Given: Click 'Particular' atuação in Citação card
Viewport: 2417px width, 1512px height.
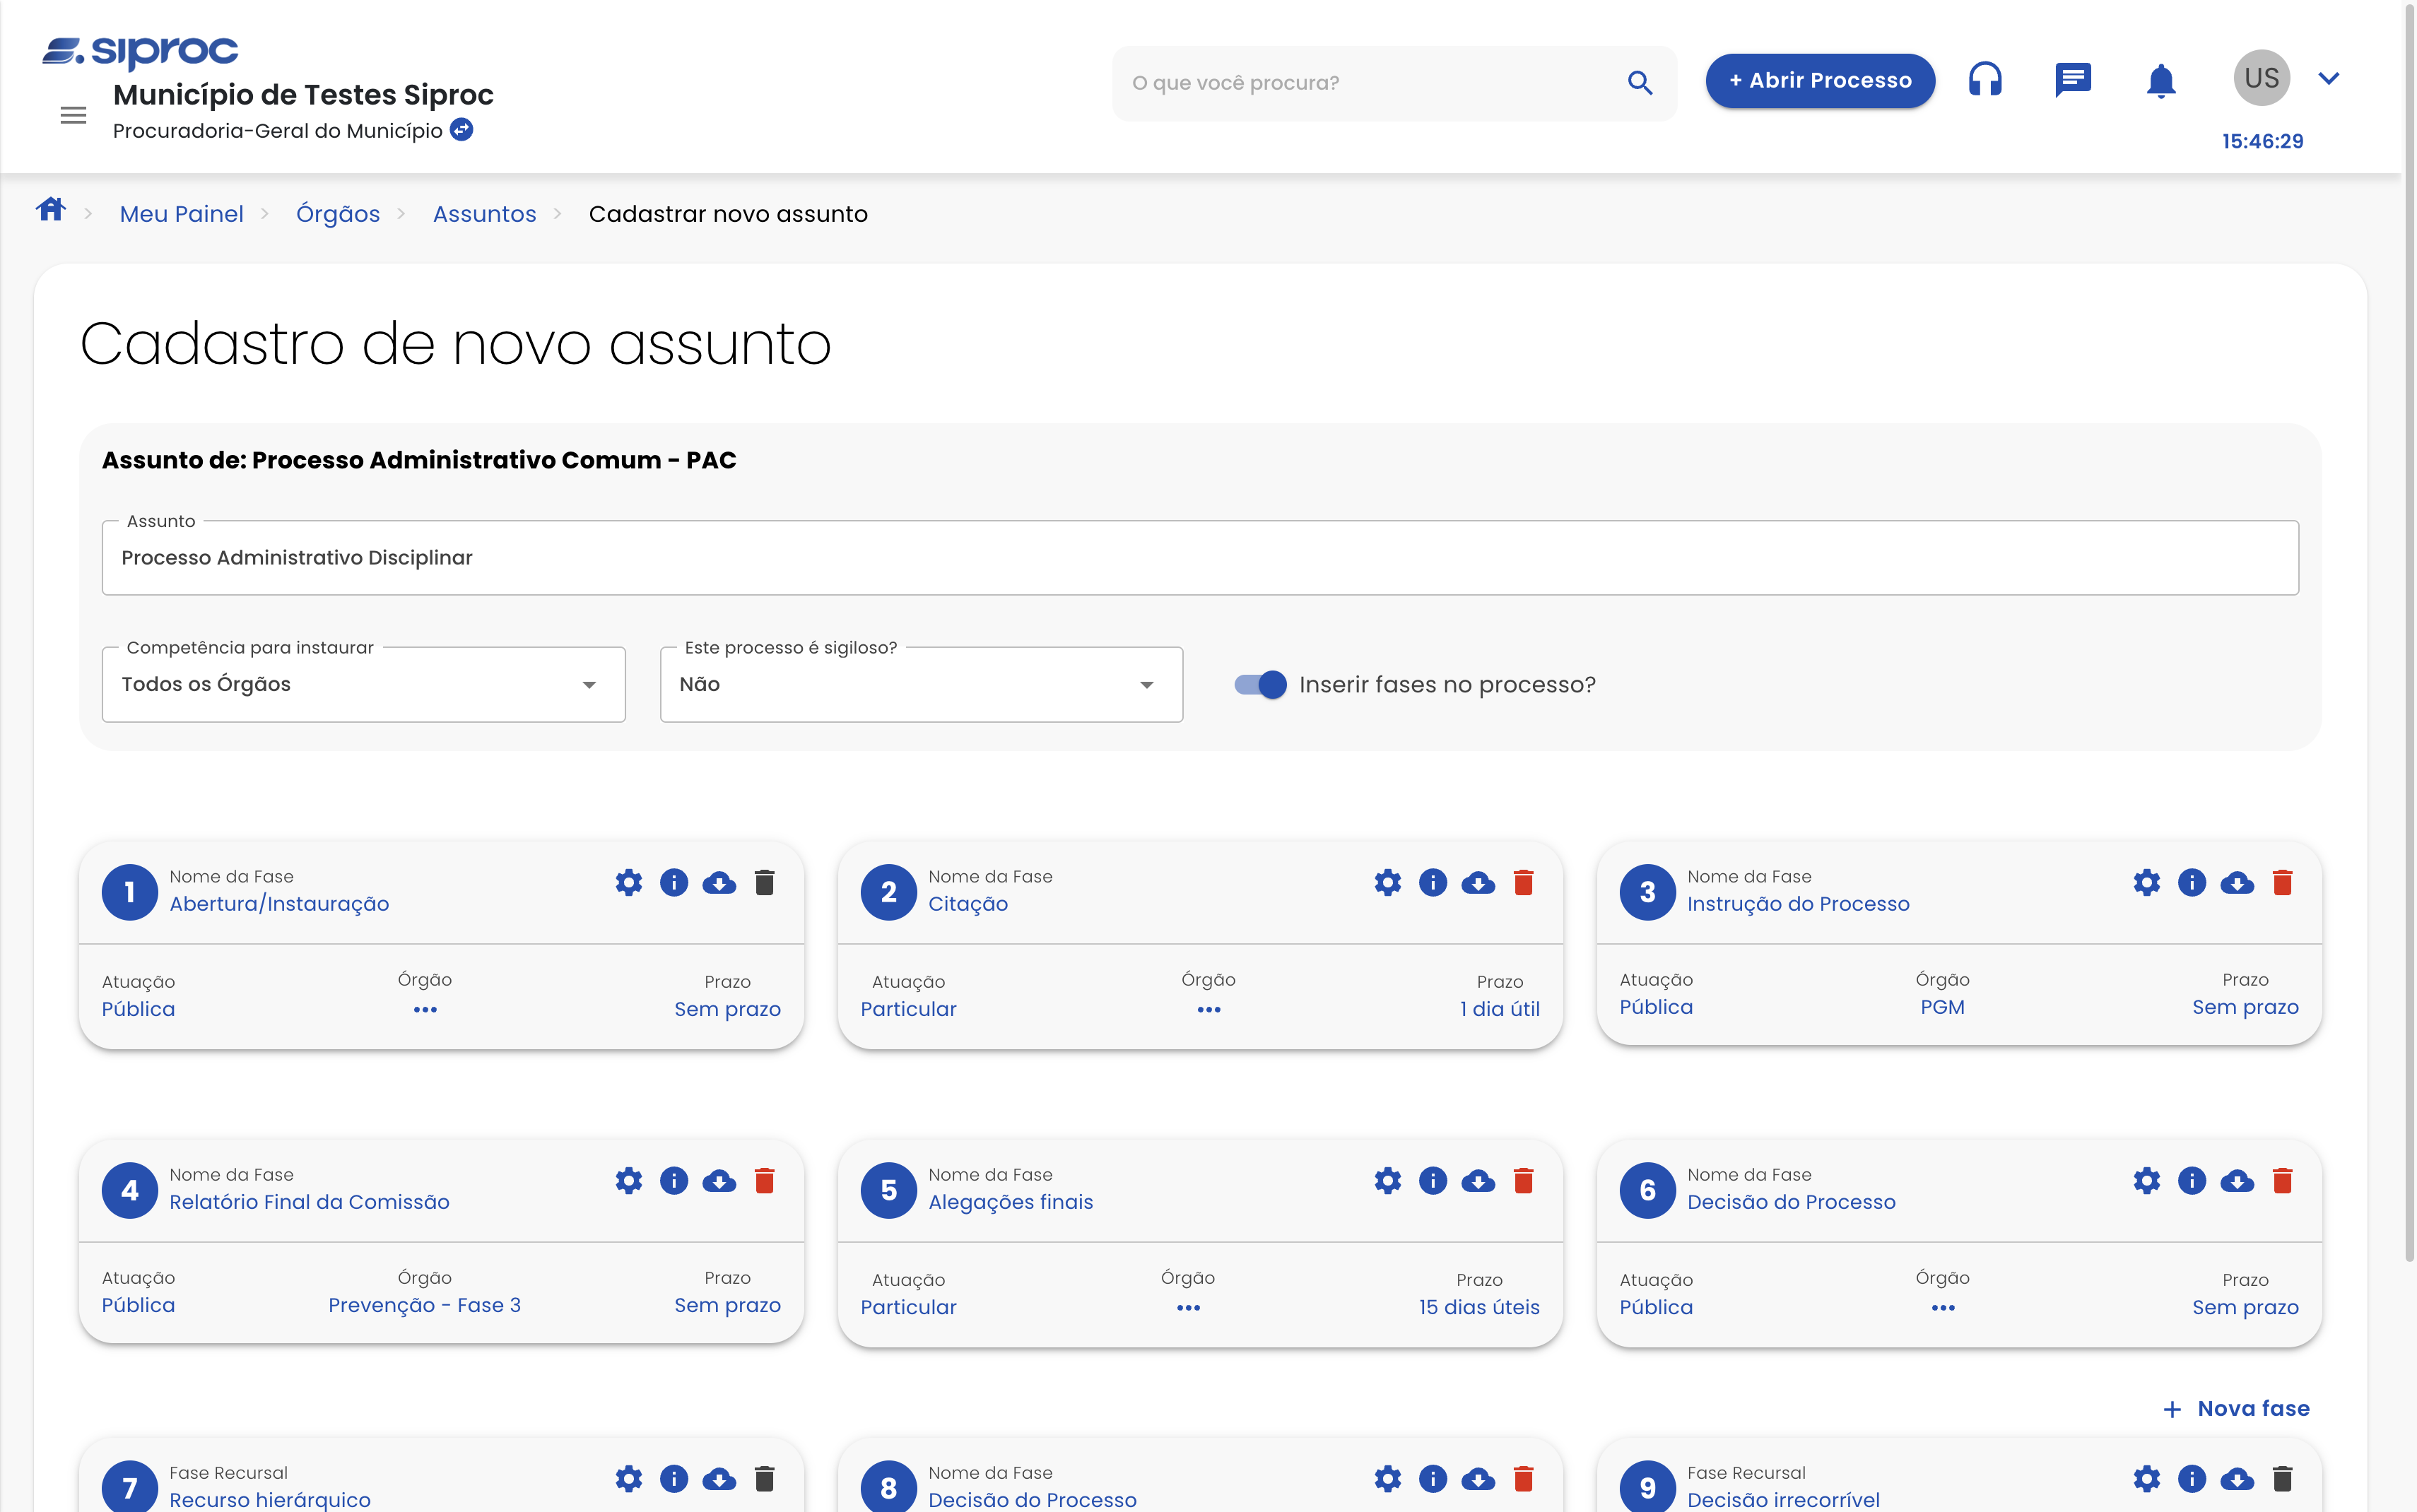Looking at the screenshot, I should pos(908,1009).
